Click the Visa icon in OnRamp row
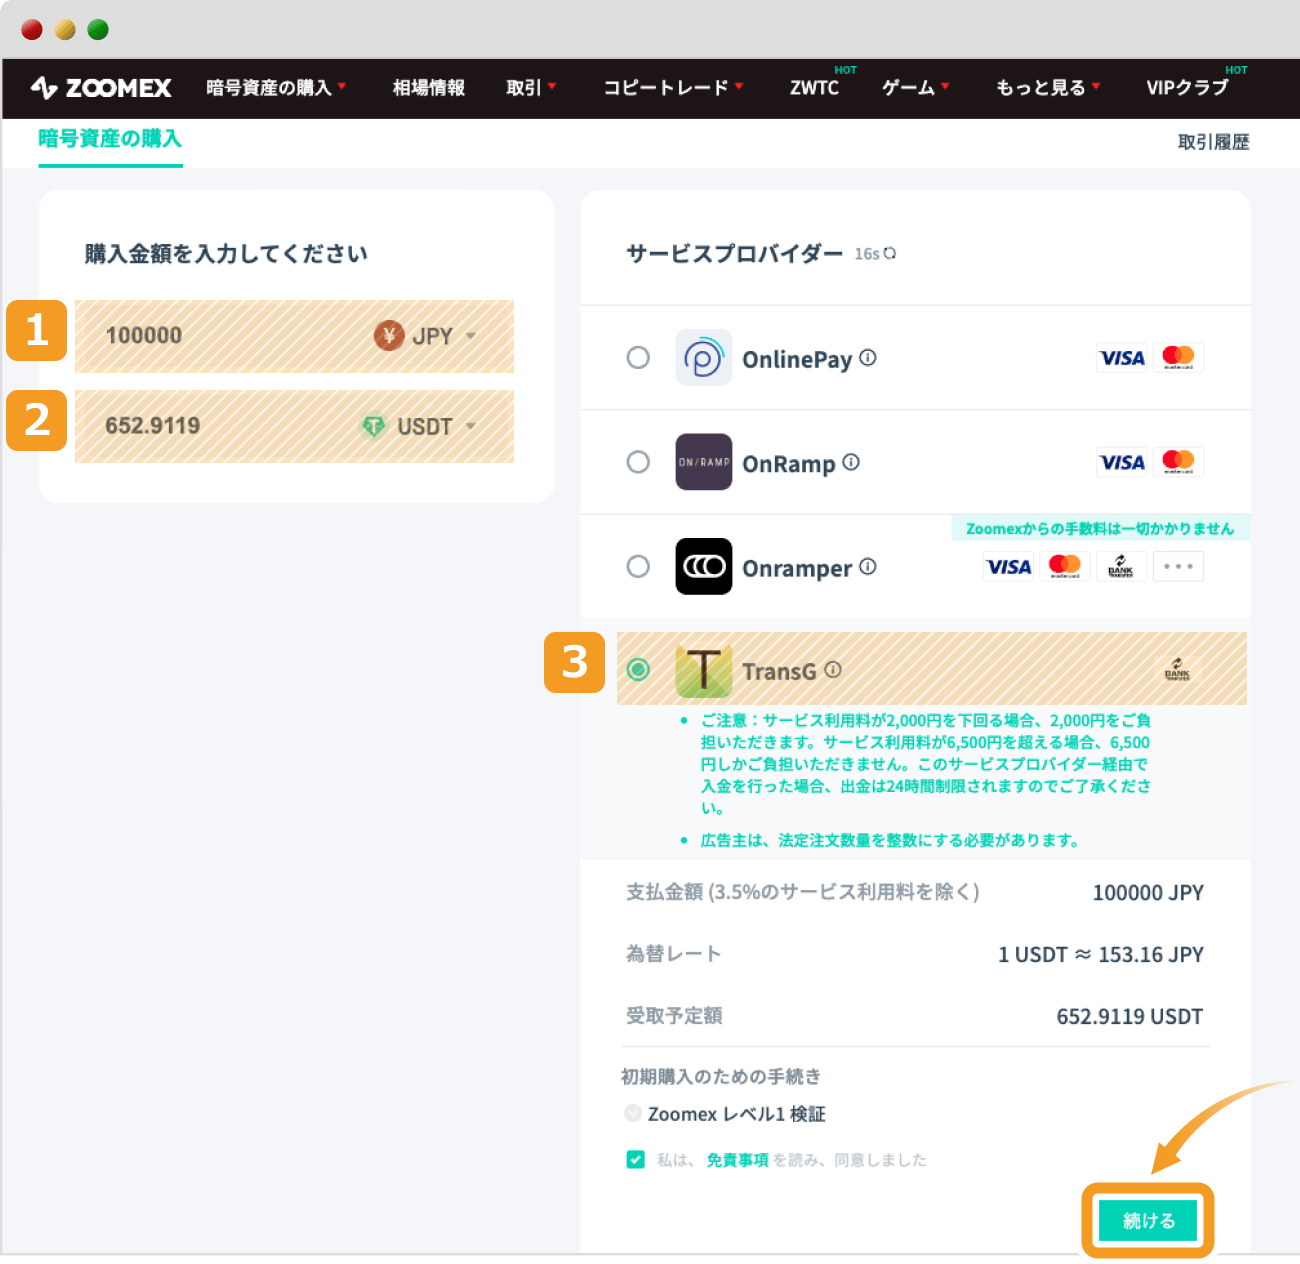Image resolution: width=1300 pixels, height=1264 pixels. click(x=1122, y=462)
